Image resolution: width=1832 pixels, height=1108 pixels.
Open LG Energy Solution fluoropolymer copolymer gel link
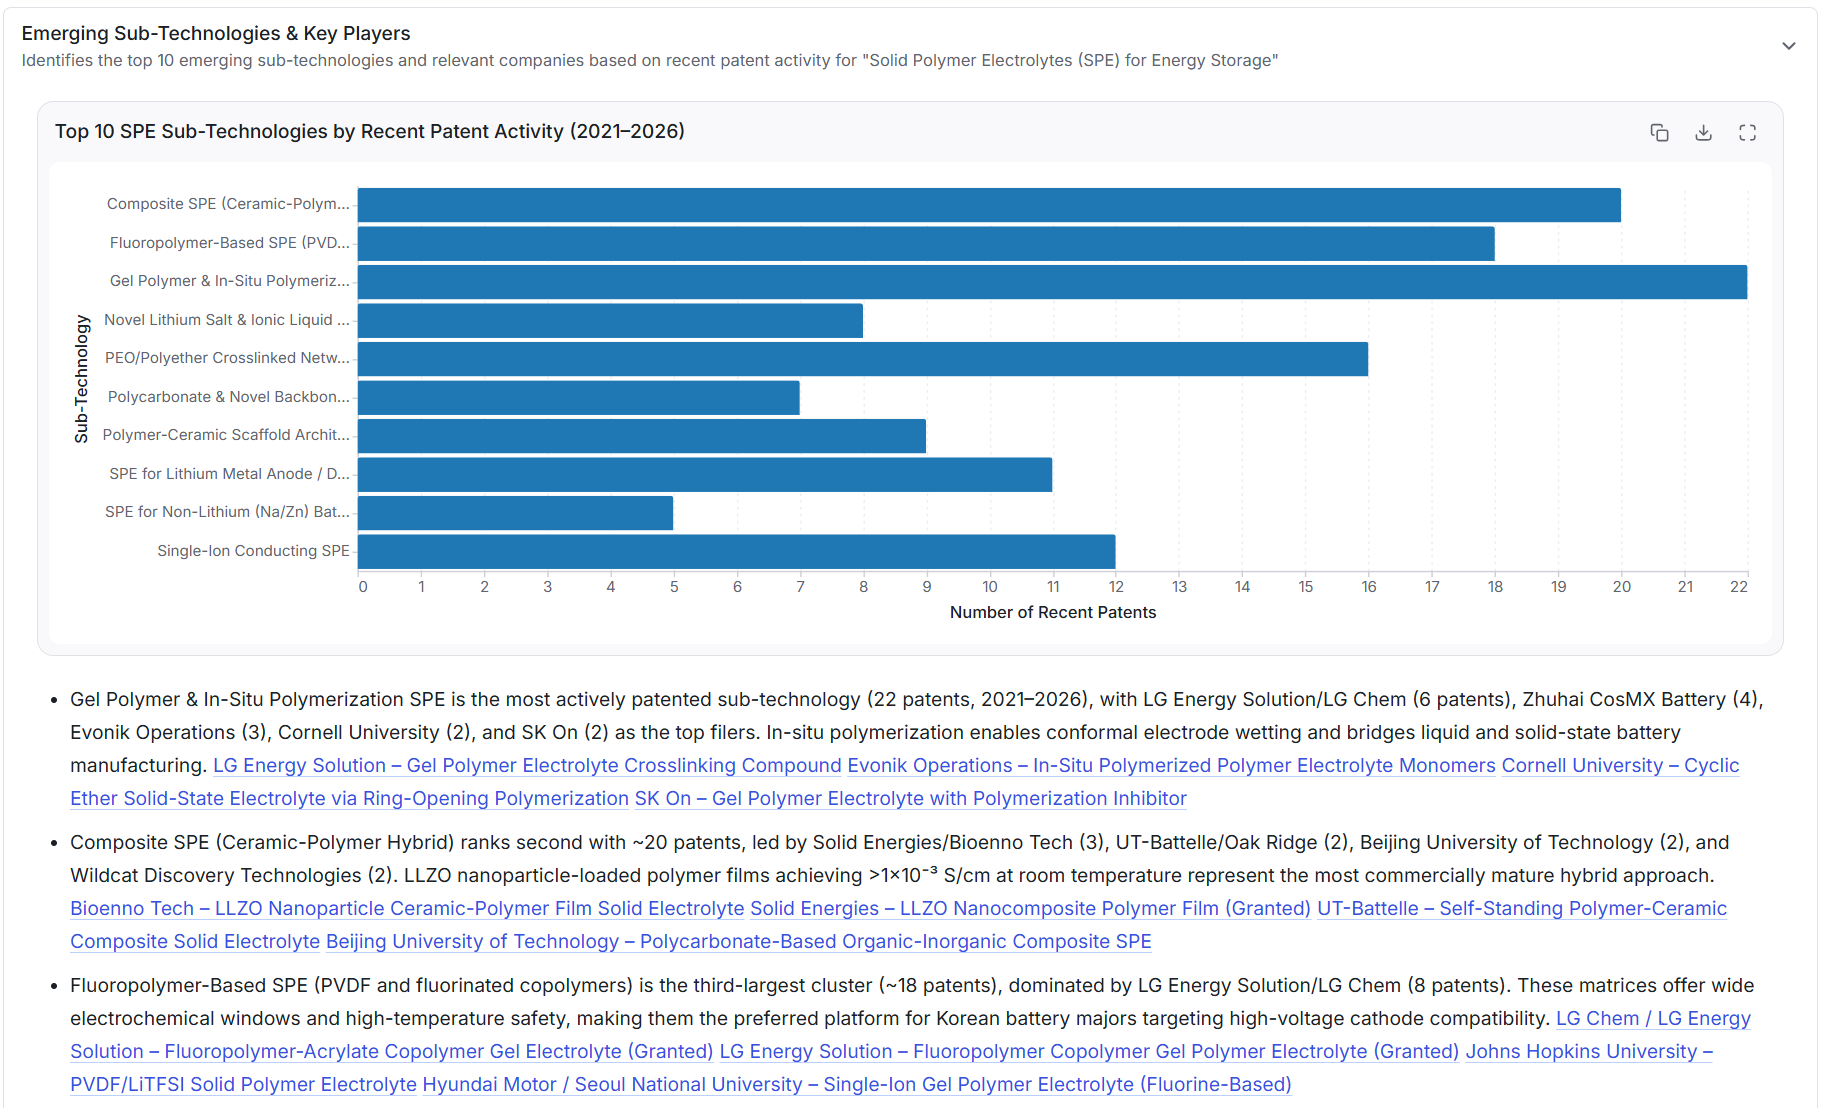[x=1089, y=1051]
